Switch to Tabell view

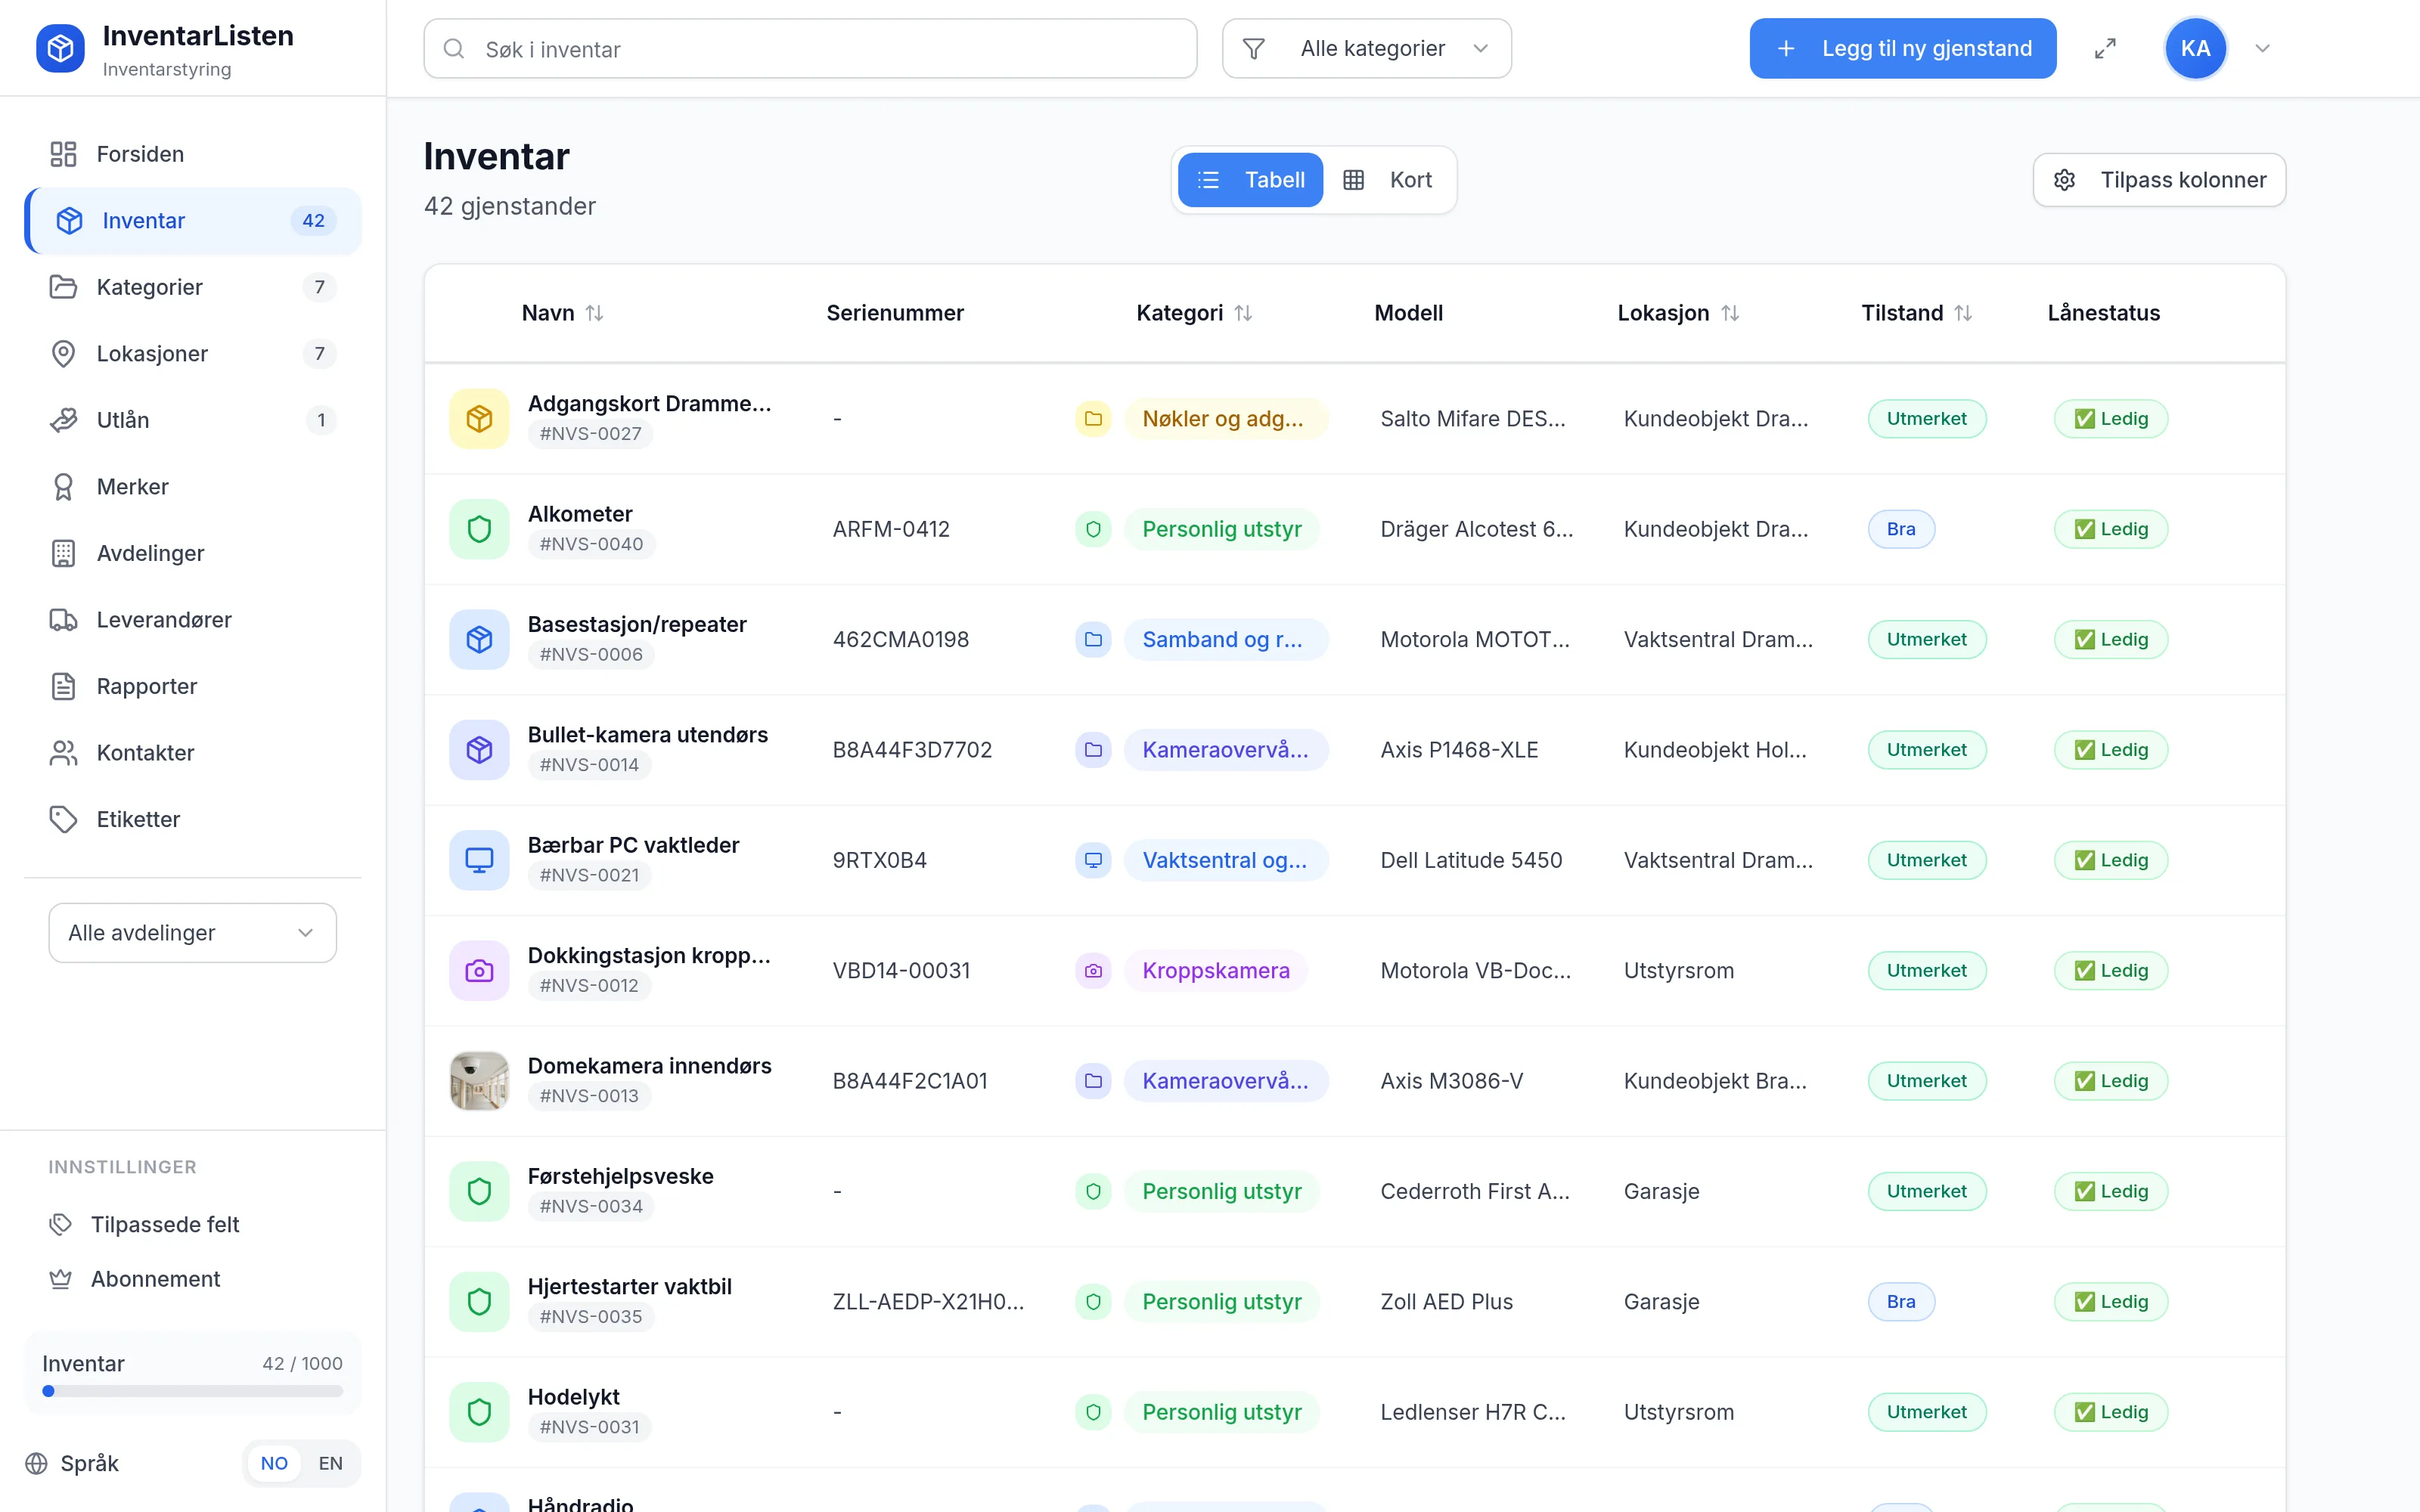point(1250,180)
